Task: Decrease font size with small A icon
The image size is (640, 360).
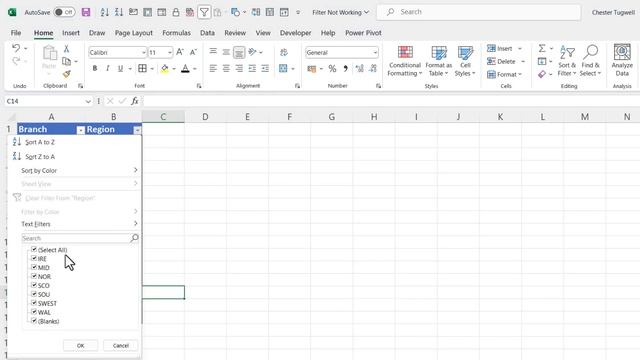Action: click(193, 52)
